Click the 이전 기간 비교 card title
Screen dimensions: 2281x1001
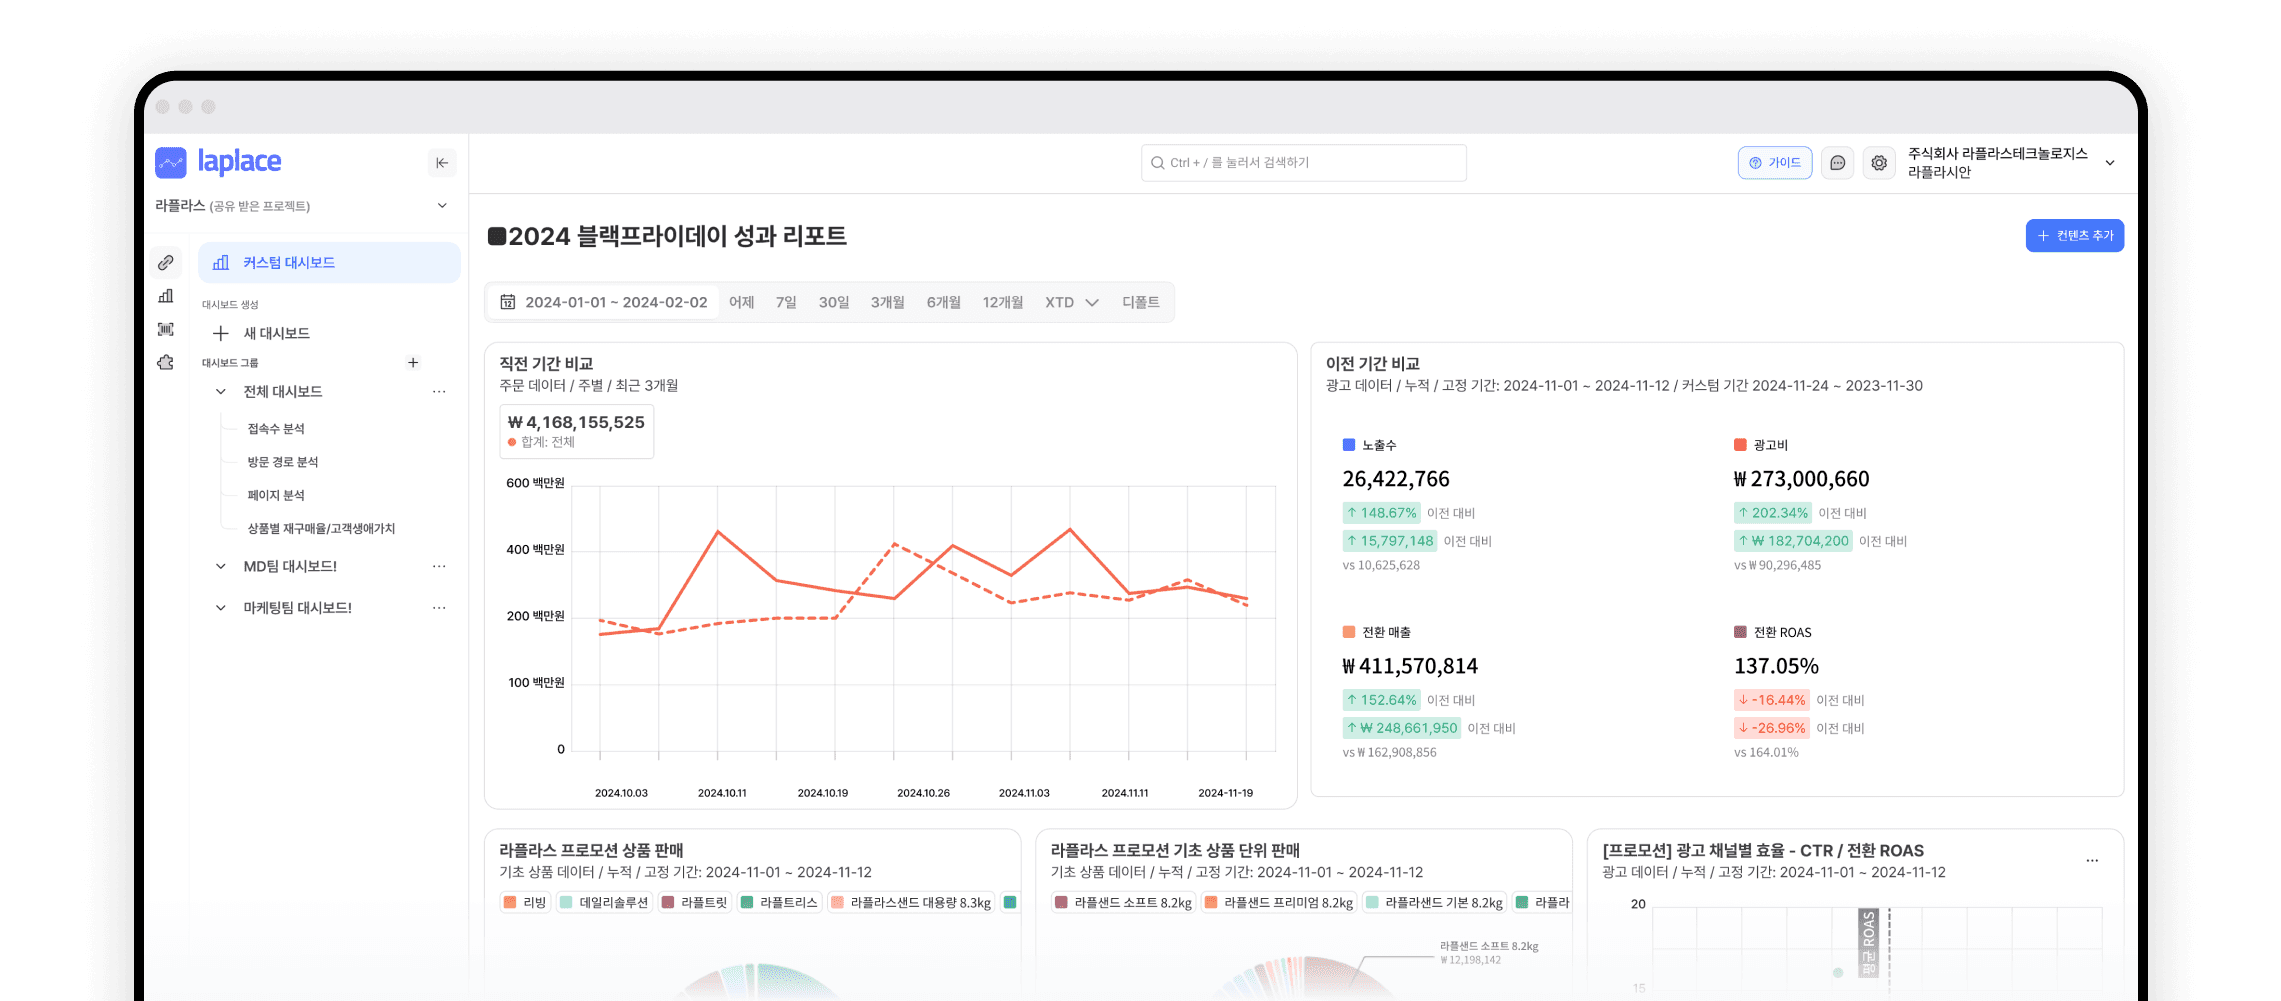click(1373, 364)
